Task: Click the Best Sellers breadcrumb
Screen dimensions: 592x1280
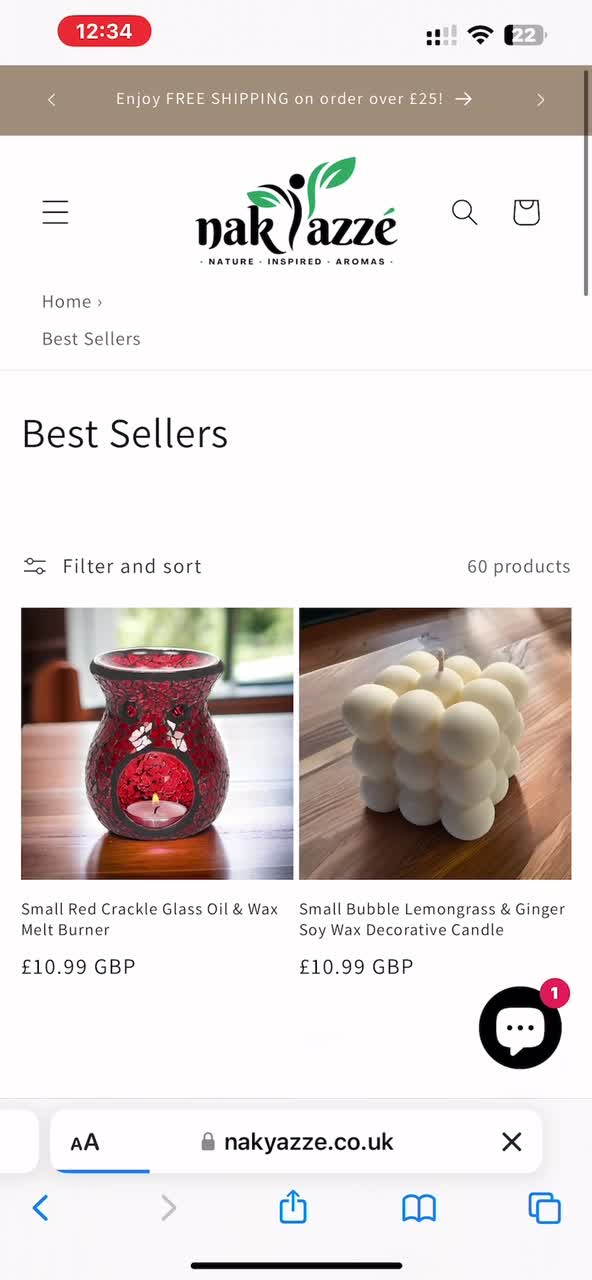Action: pos(91,339)
